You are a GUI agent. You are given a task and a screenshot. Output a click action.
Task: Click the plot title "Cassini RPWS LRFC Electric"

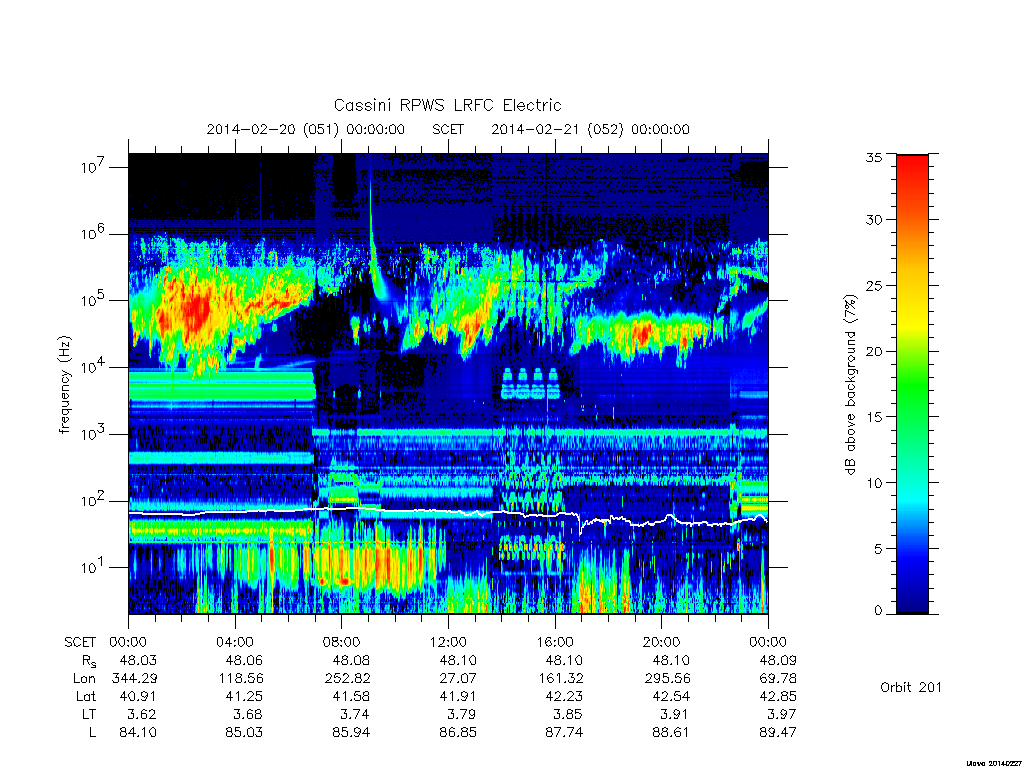pos(447,106)
